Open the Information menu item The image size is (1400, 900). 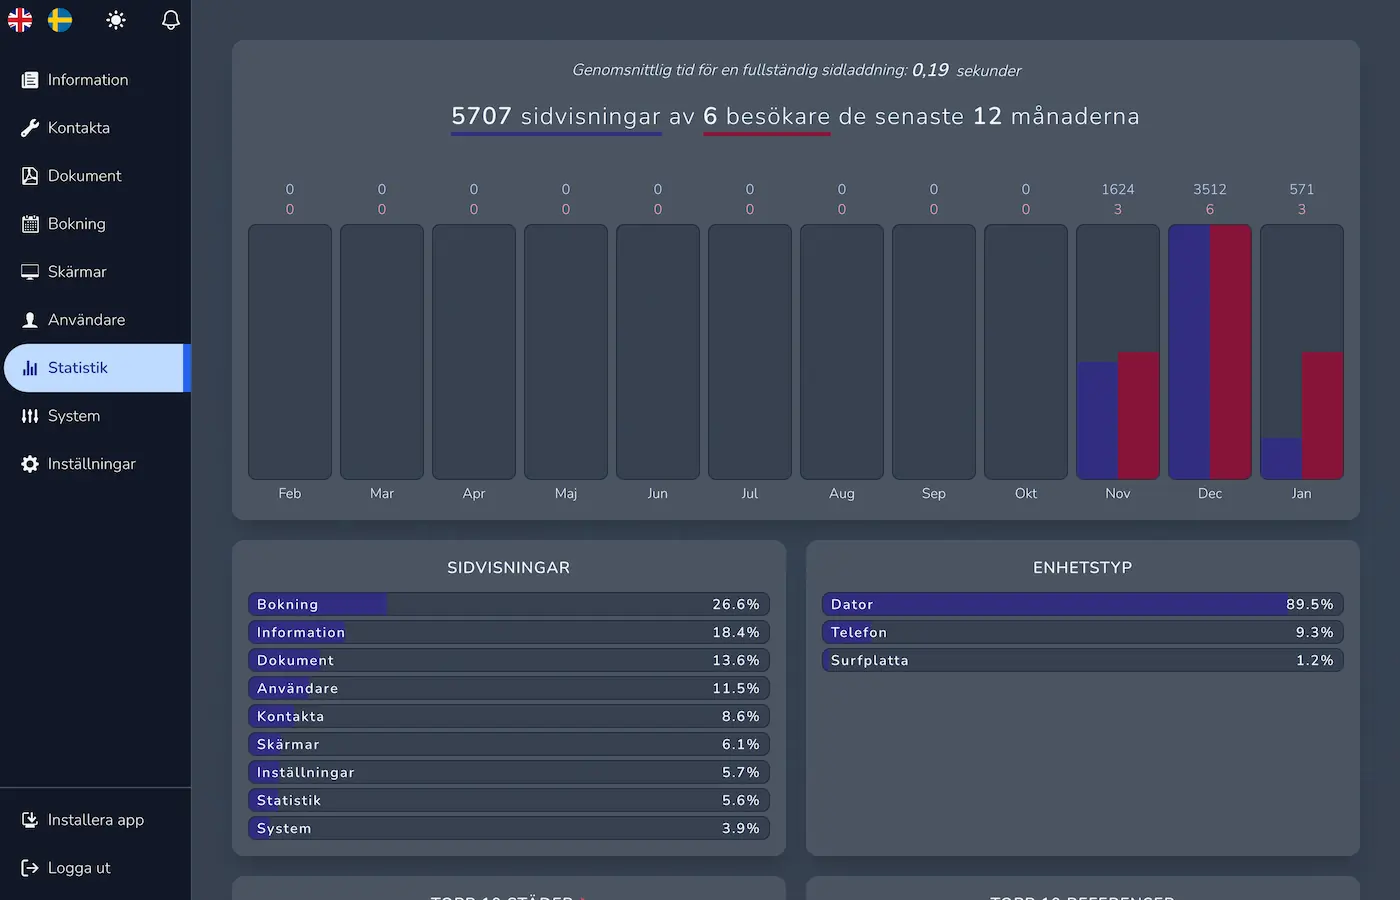tap(95, 80)
